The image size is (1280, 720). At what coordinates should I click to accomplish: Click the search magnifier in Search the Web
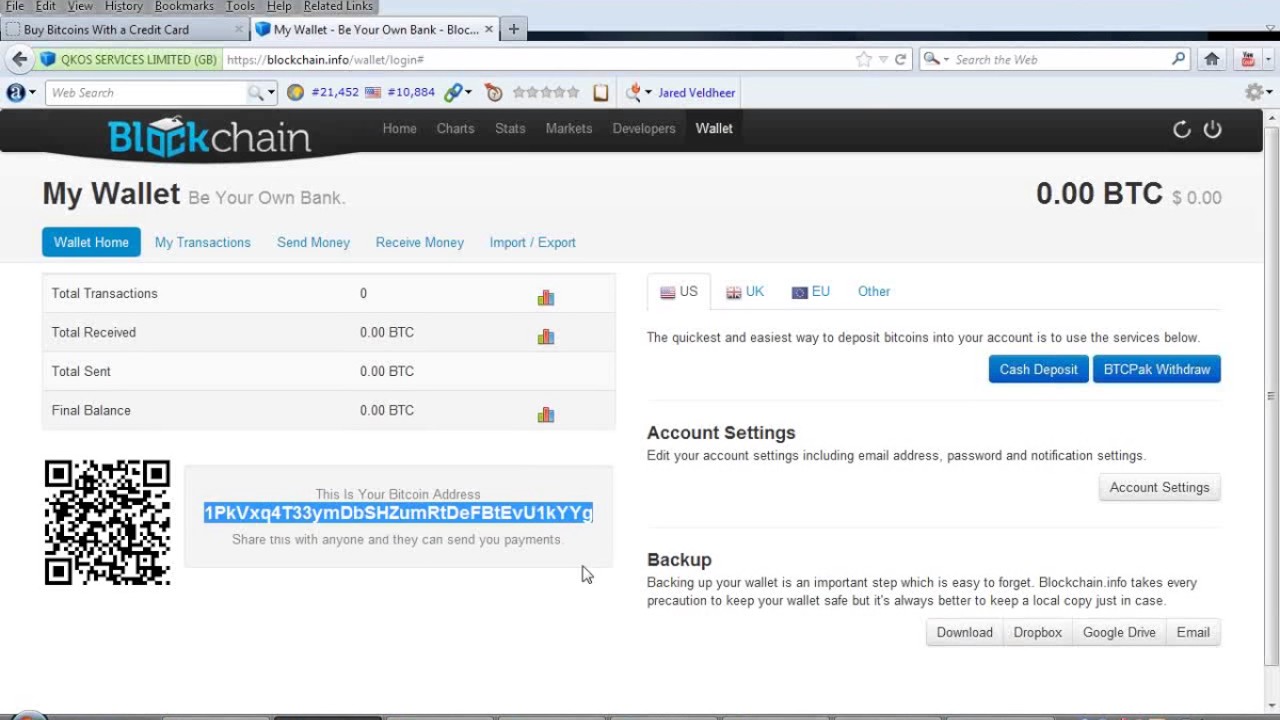pos(1179,59)
